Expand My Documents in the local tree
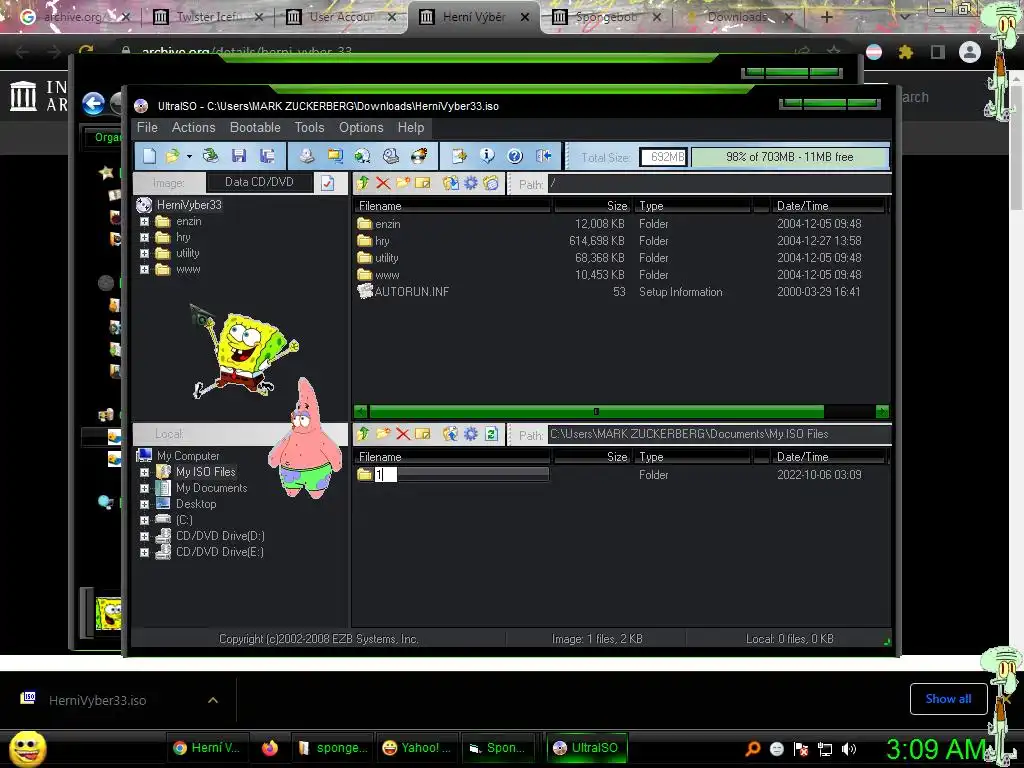The image size is (1024, 768). [x=144, y=488]
